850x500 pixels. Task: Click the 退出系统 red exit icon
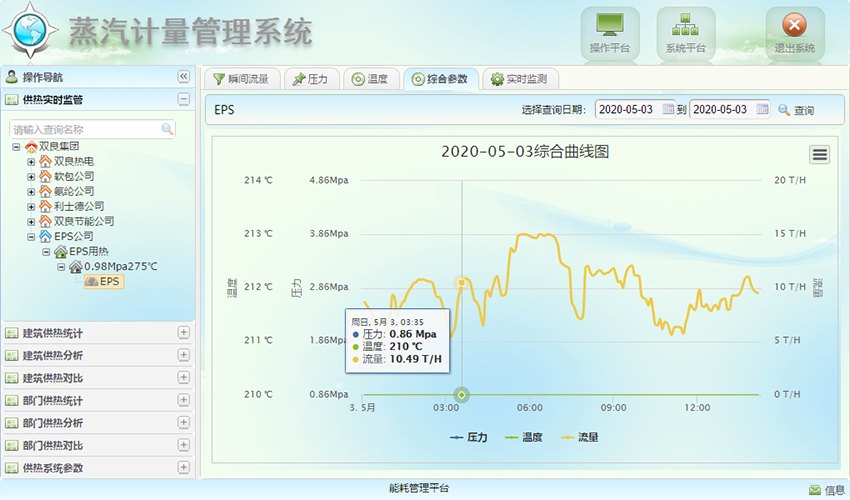pyautogui.click(x=794, y=25)
